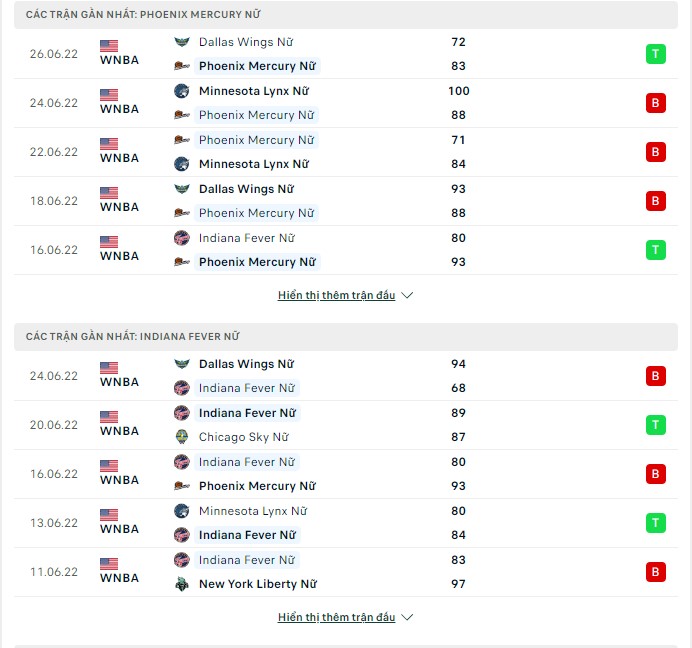Click WNBA league label for 16.06.22 Phoenix match
Screen dimensions: 692x648
[x=119, y=256]
